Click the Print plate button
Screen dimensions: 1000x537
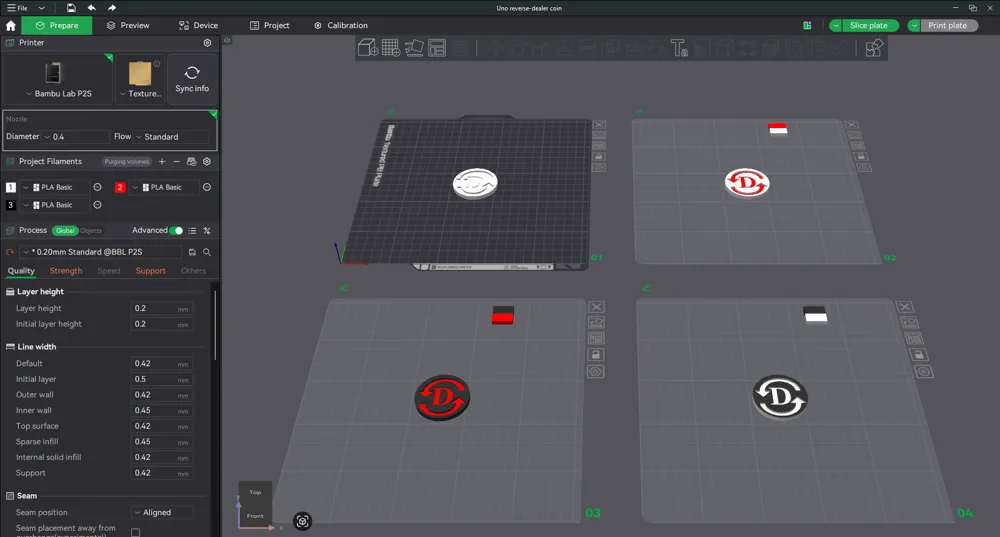(x=948, y=26)
